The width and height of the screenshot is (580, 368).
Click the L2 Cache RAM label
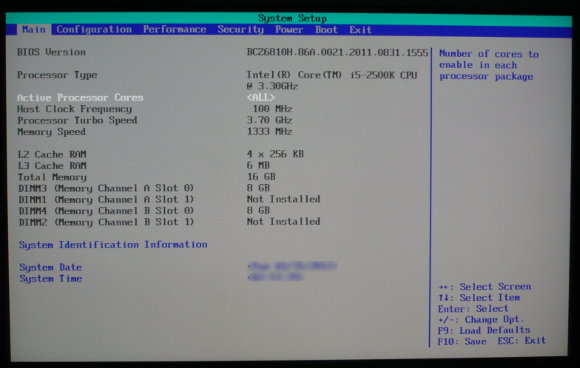coord(52,154)
